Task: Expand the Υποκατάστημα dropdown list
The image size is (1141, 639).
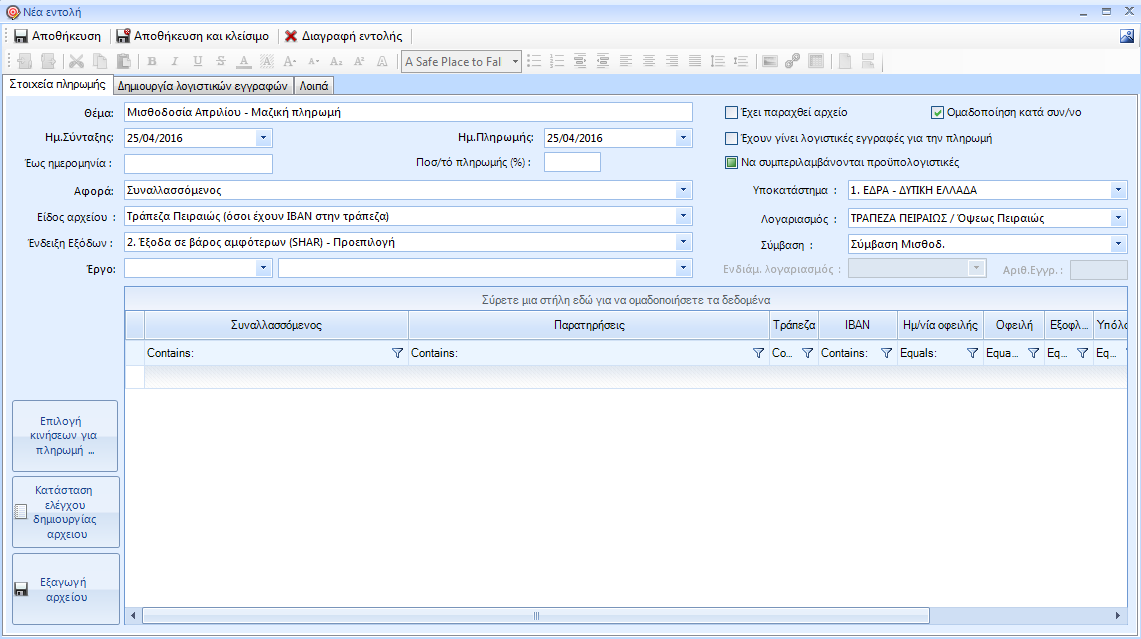Action: pos(1118,190)
